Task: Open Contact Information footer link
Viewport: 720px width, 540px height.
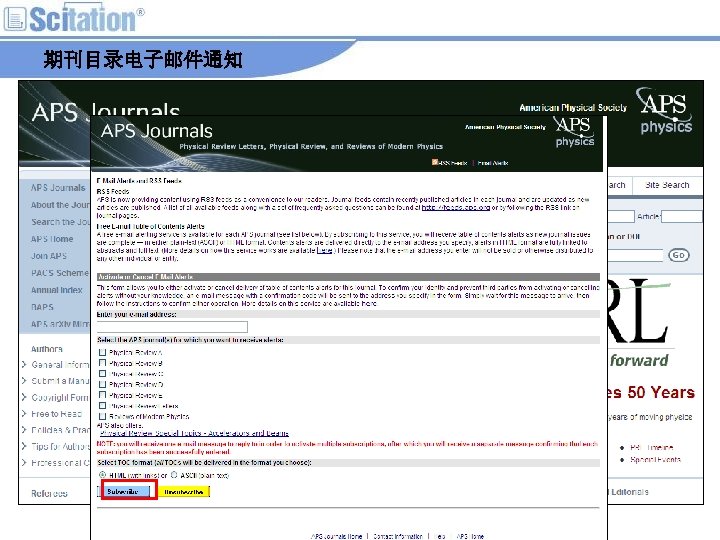Action: pos(398,536)
